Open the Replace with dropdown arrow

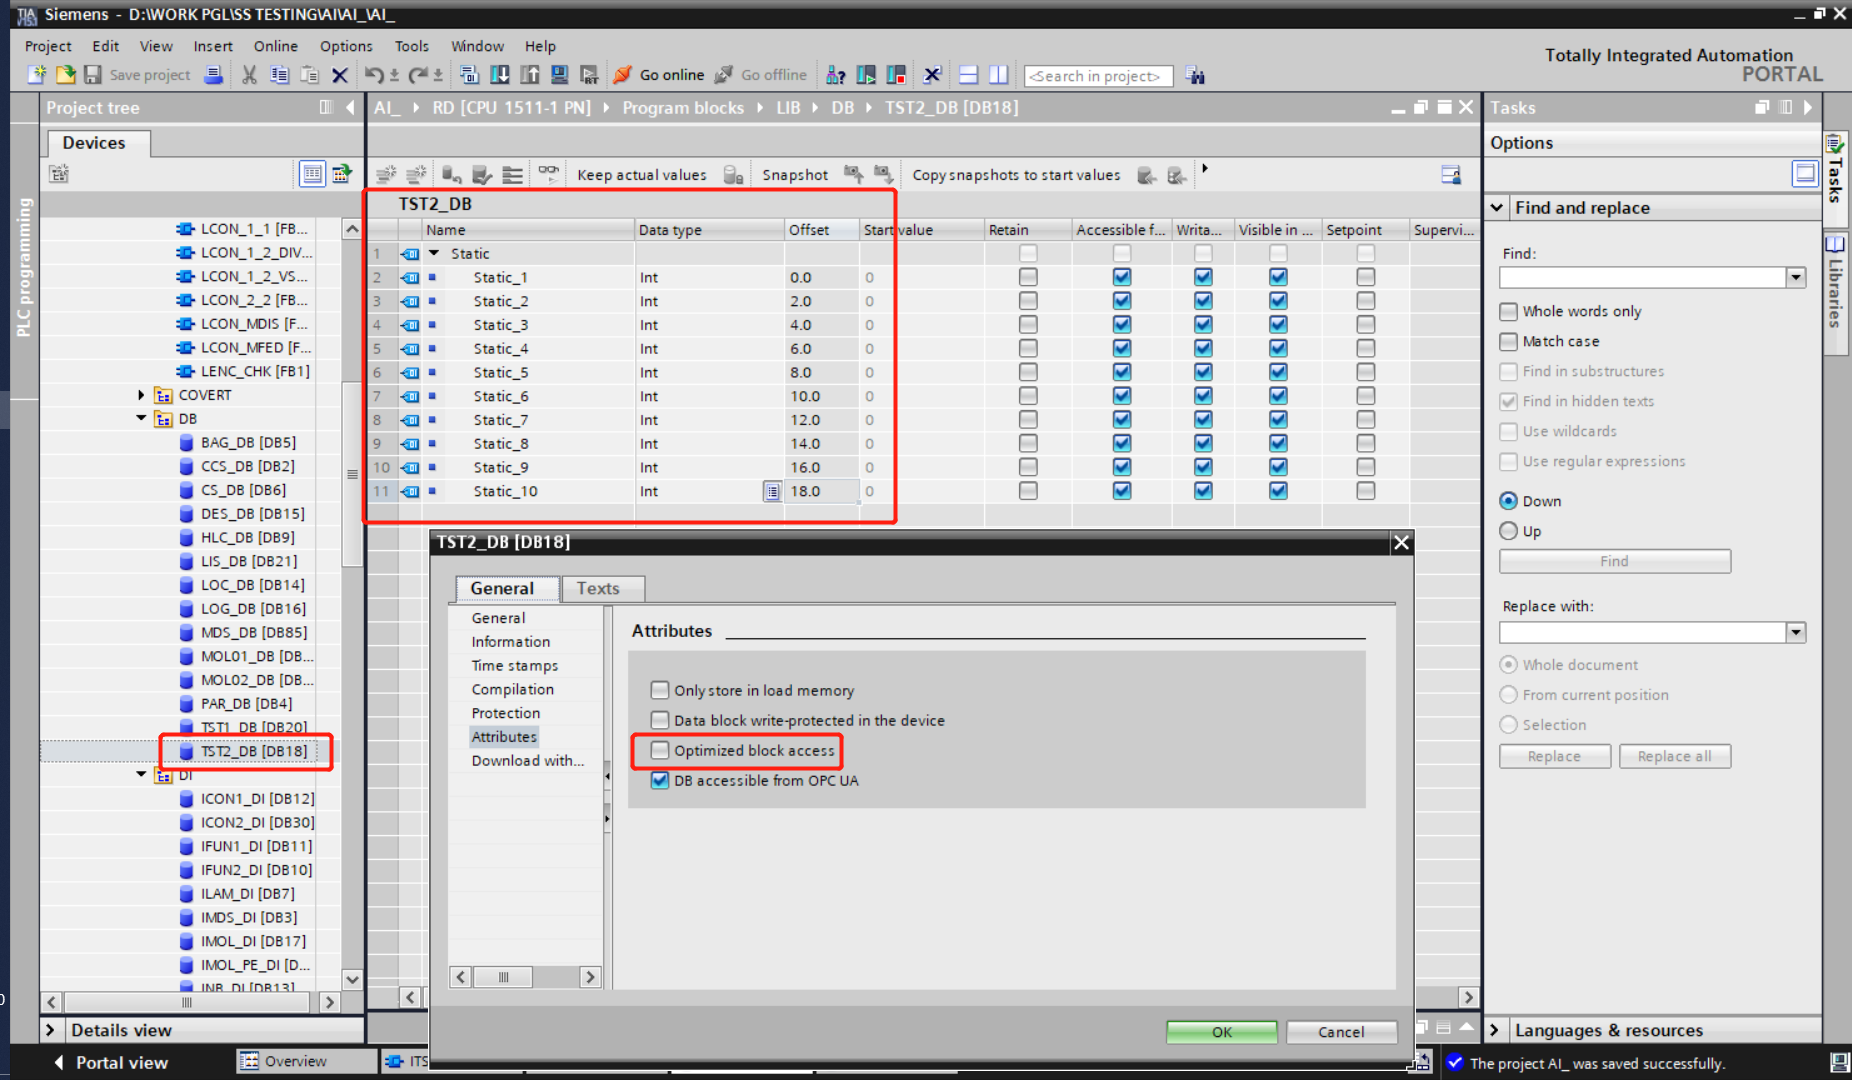[1796, 632]
